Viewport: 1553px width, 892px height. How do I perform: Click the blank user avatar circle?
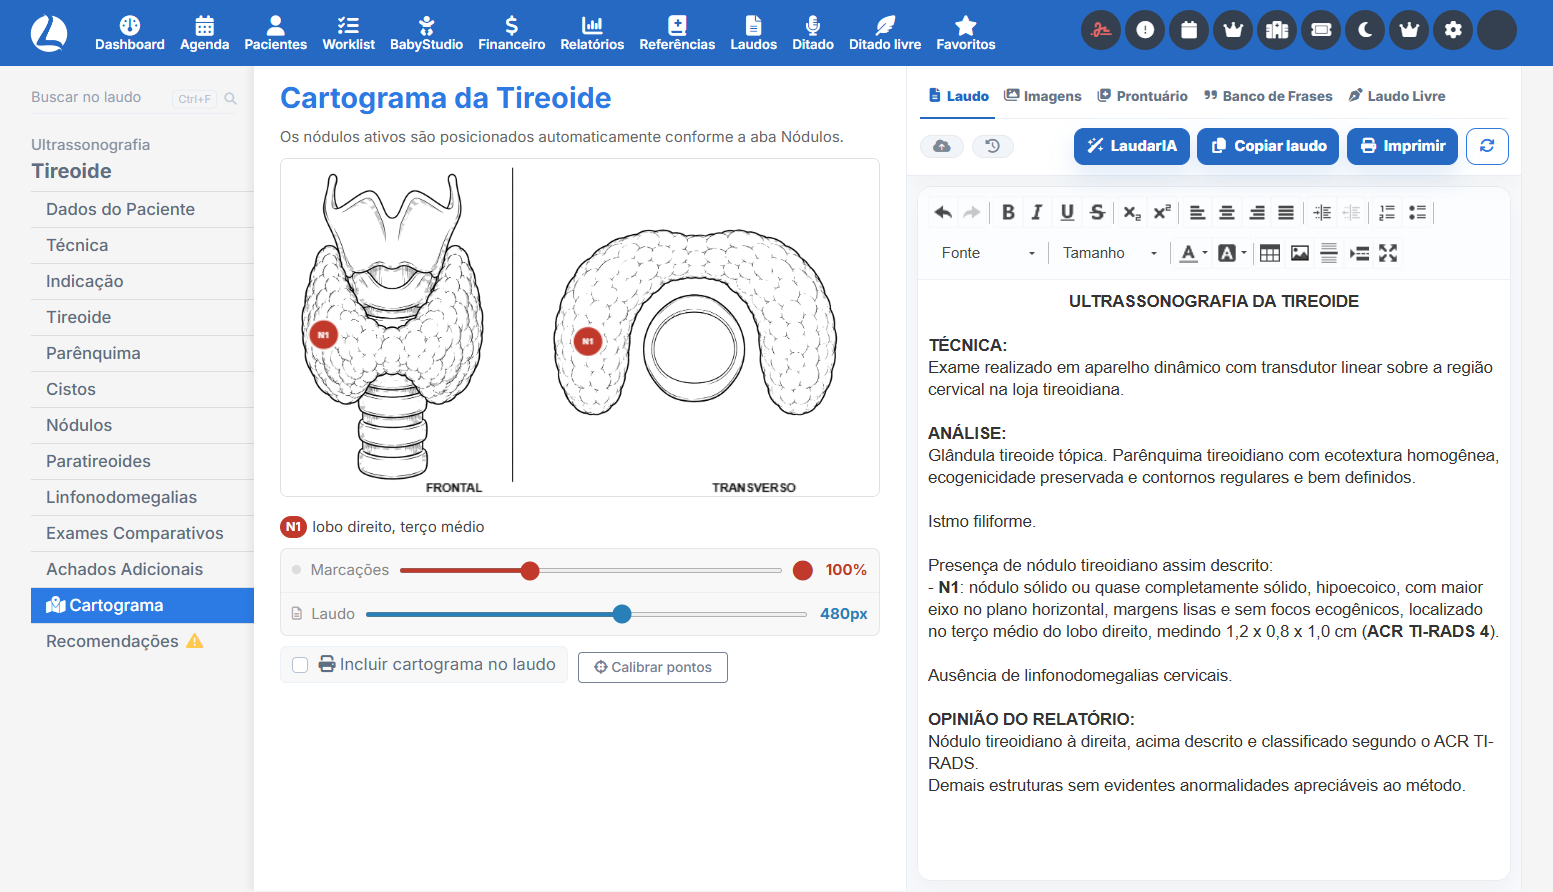click(x=1497, y=30)
